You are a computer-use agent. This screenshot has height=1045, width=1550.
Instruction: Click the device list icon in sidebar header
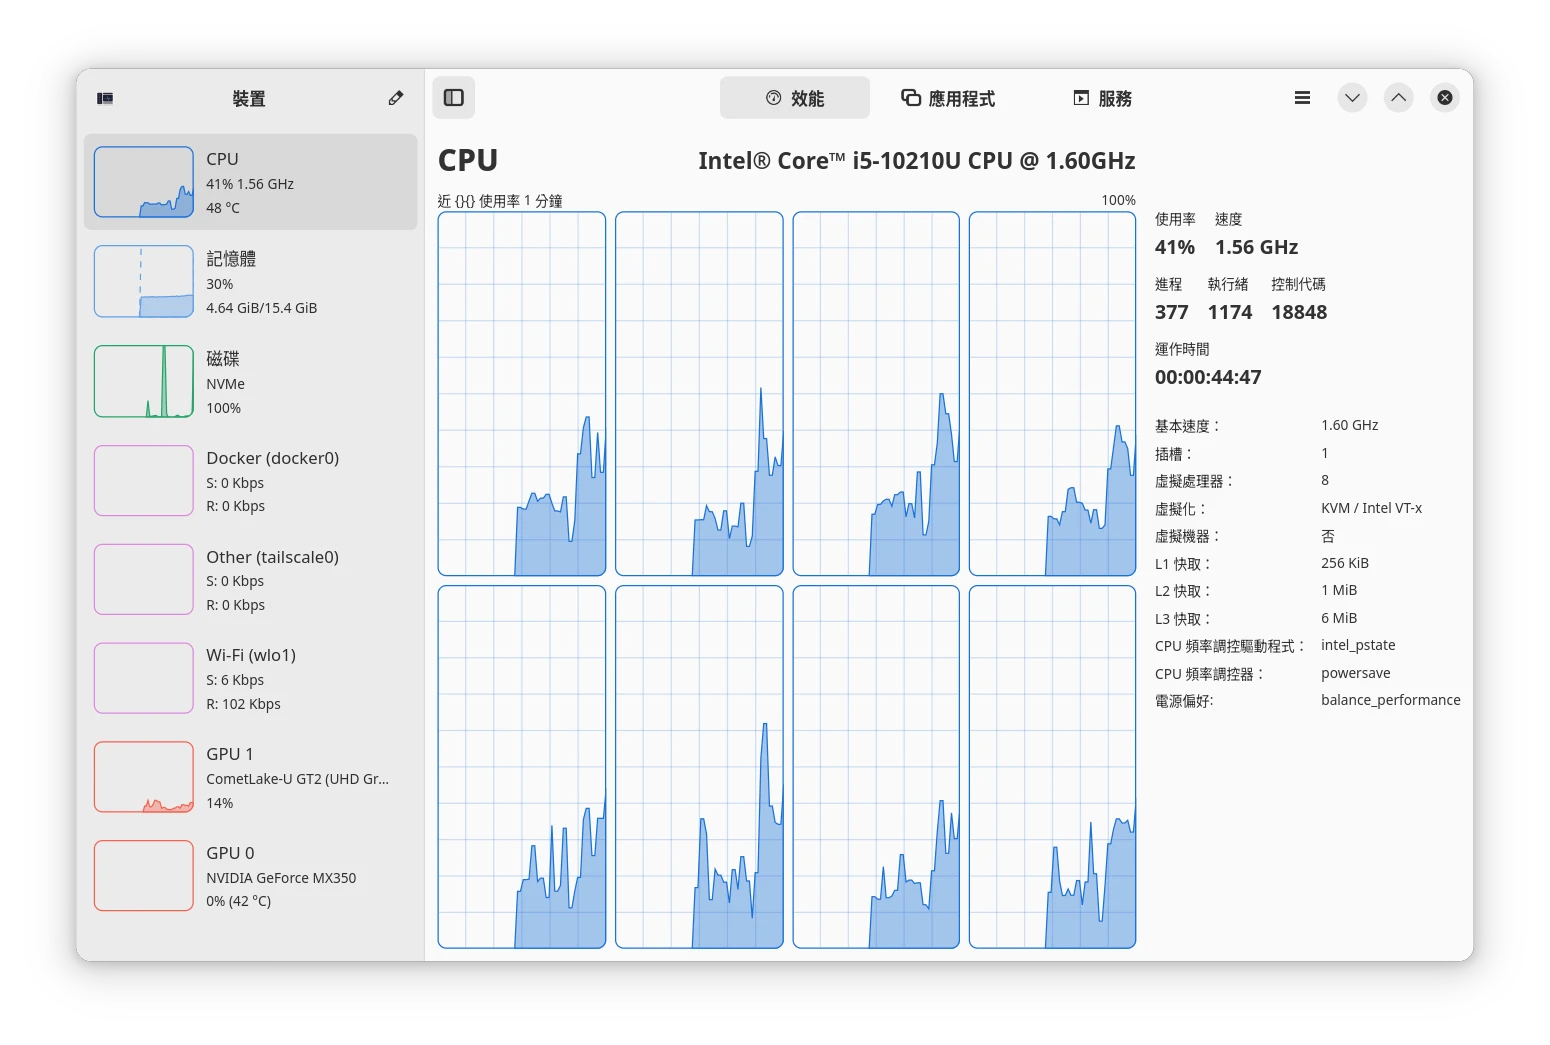coord(105,98)
